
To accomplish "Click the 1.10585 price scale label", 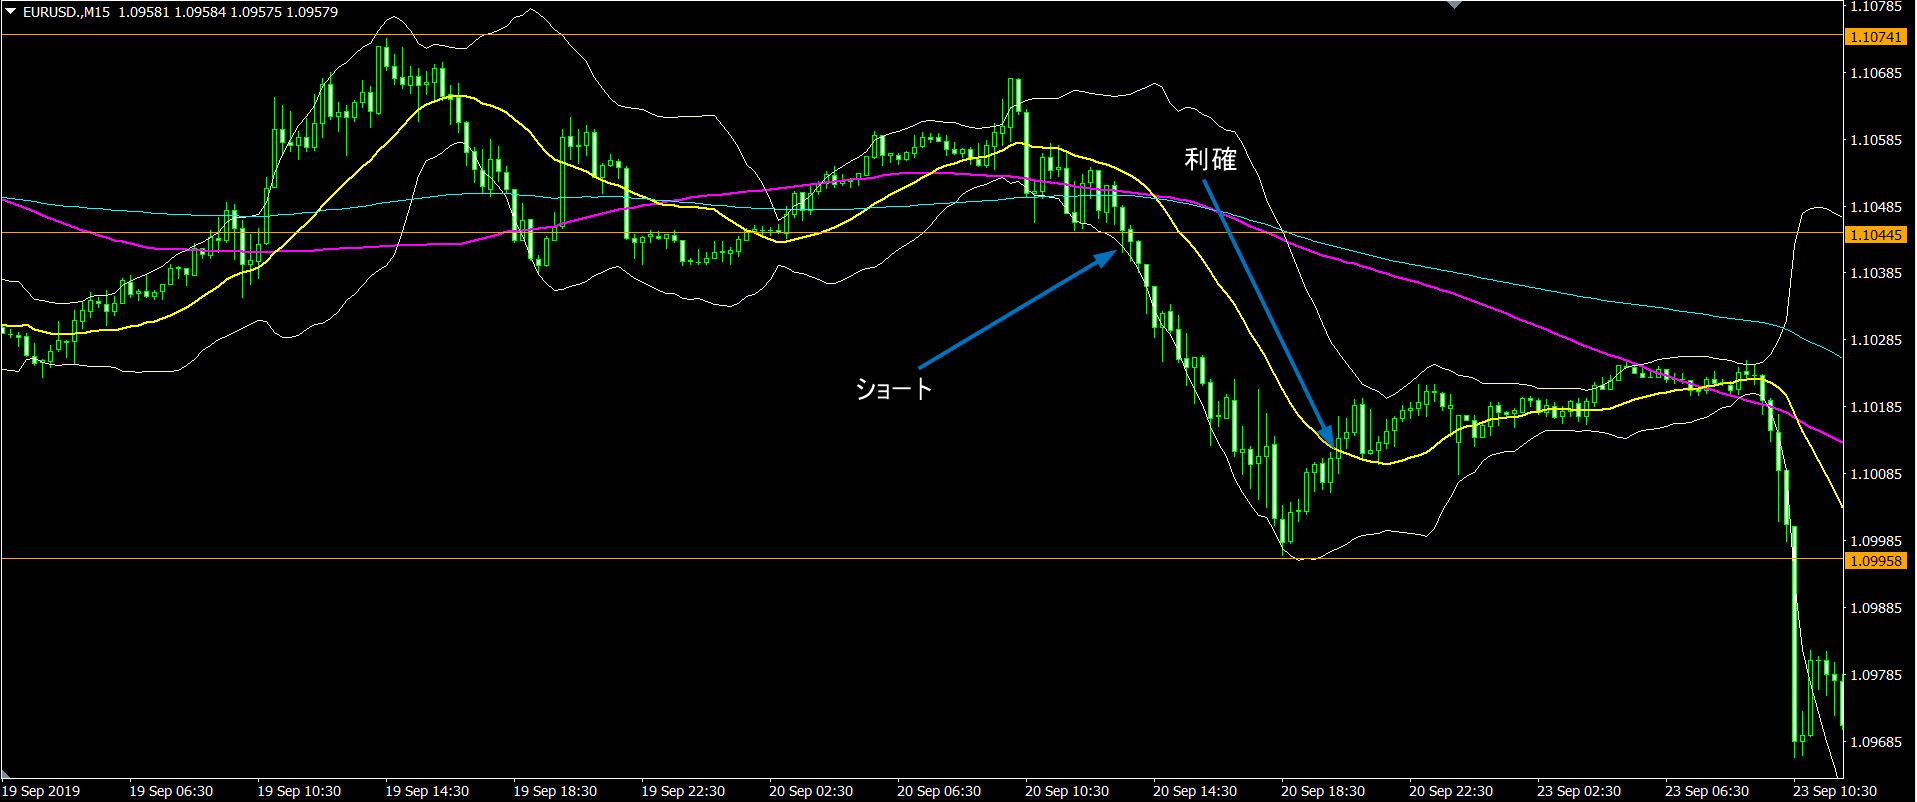I will [1876, 140].
